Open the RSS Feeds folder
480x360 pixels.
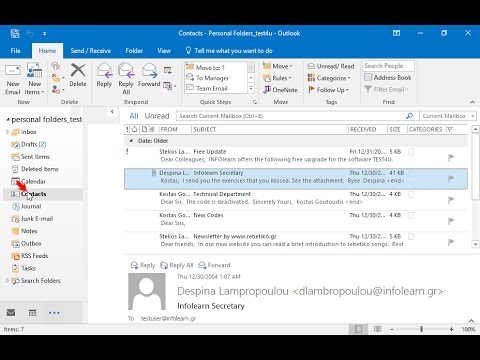(34, 256)
